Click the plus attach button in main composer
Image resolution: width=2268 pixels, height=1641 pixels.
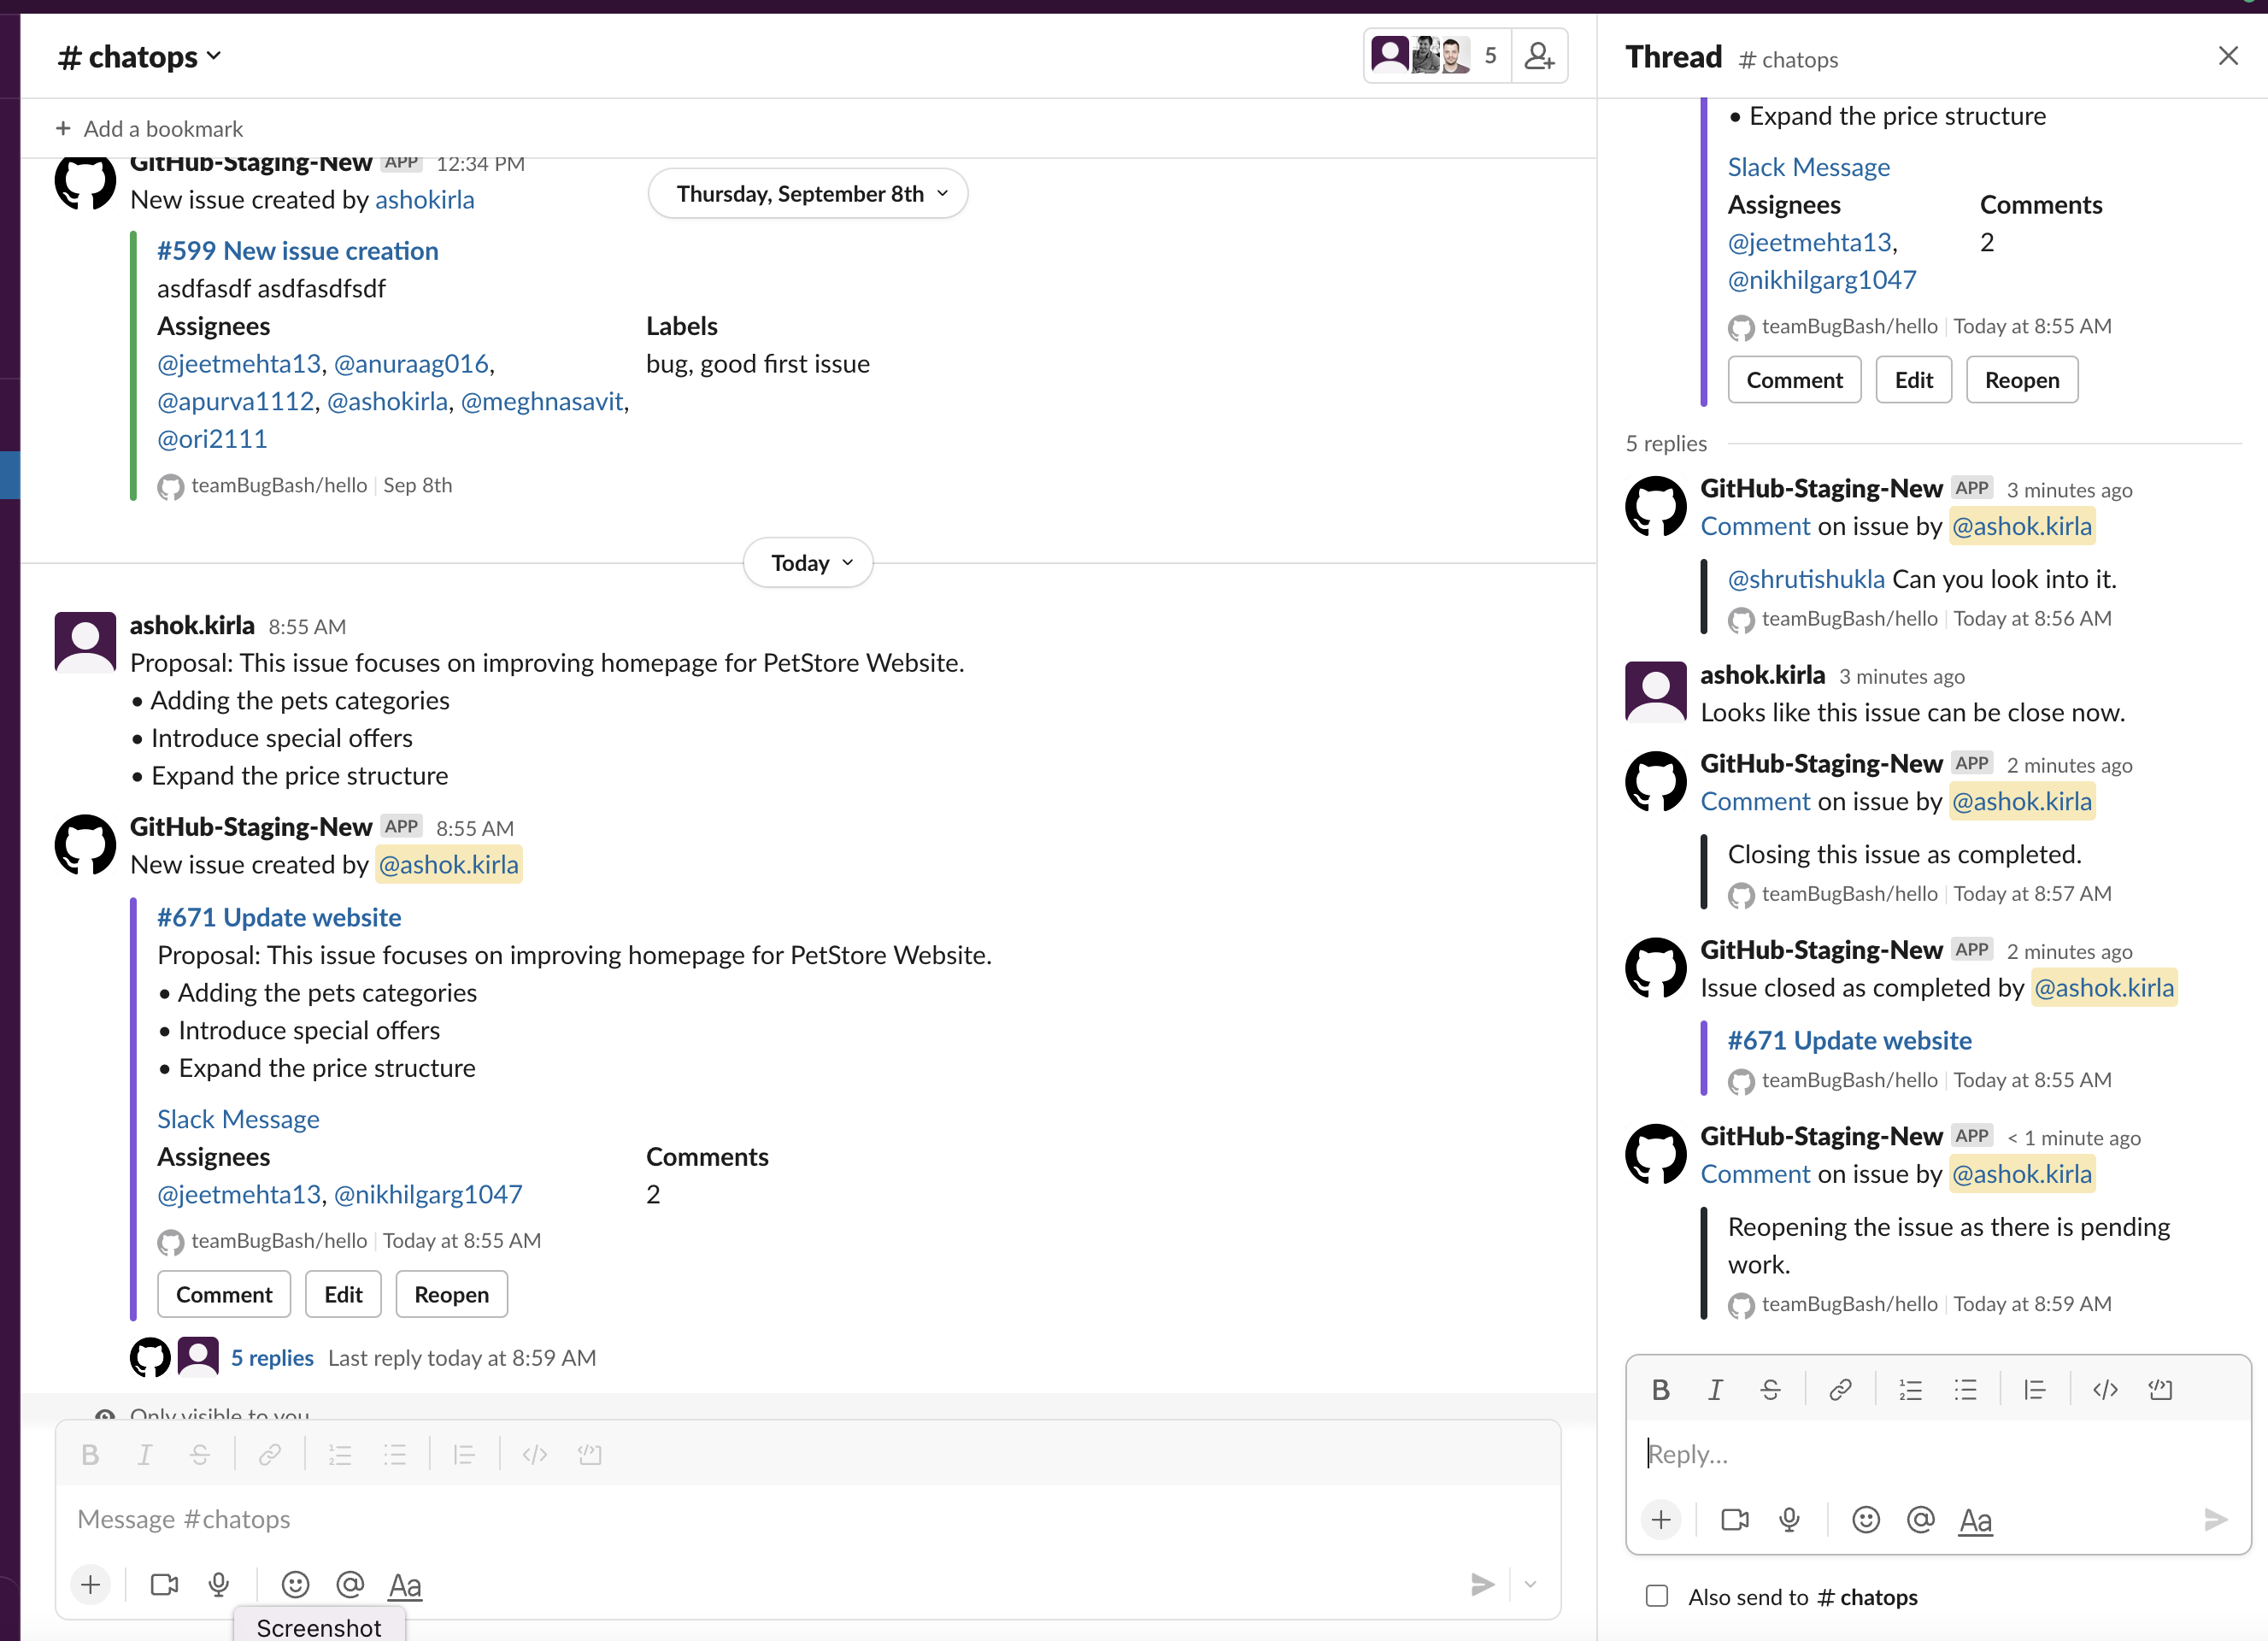coord(91,1584)
